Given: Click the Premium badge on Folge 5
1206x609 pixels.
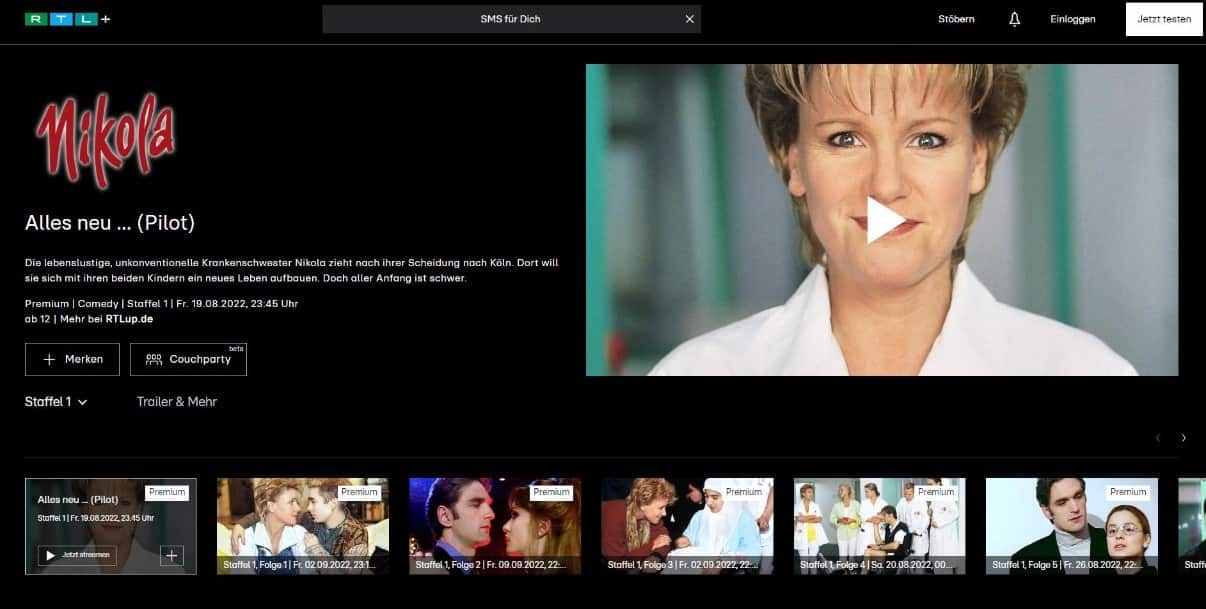Looking at the screenshot, I should tap(1128, 492).
